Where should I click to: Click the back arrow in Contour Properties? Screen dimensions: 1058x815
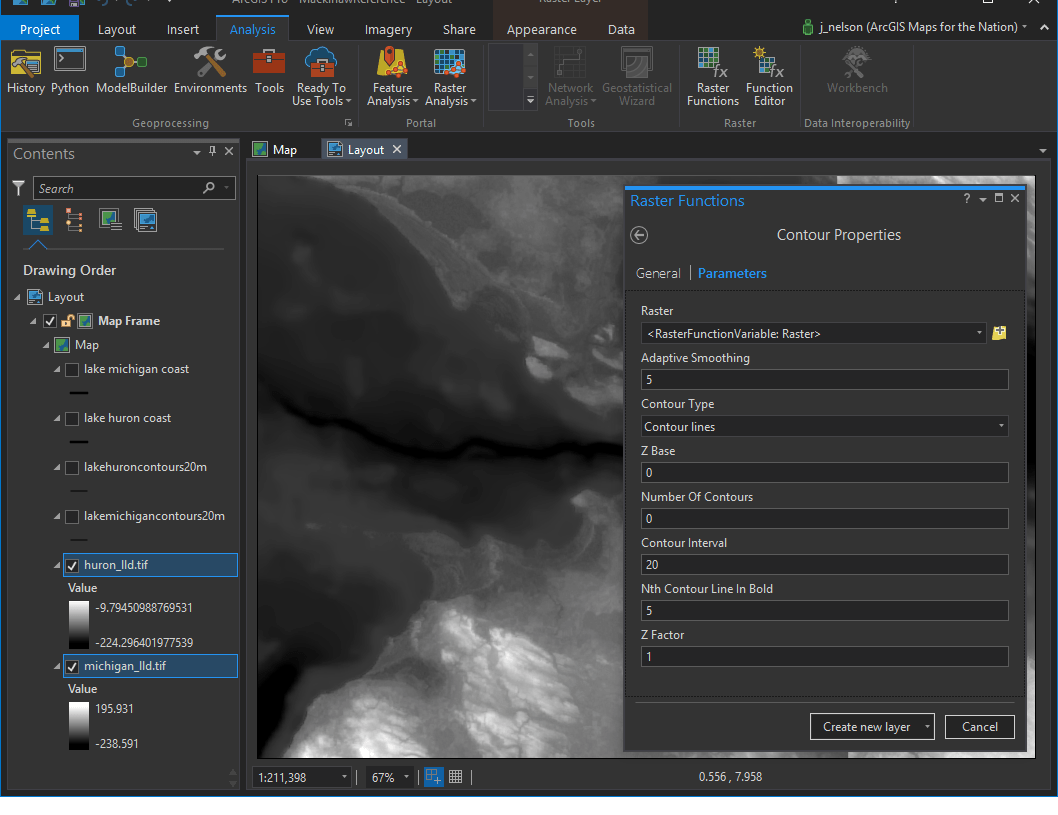[640, 235]
